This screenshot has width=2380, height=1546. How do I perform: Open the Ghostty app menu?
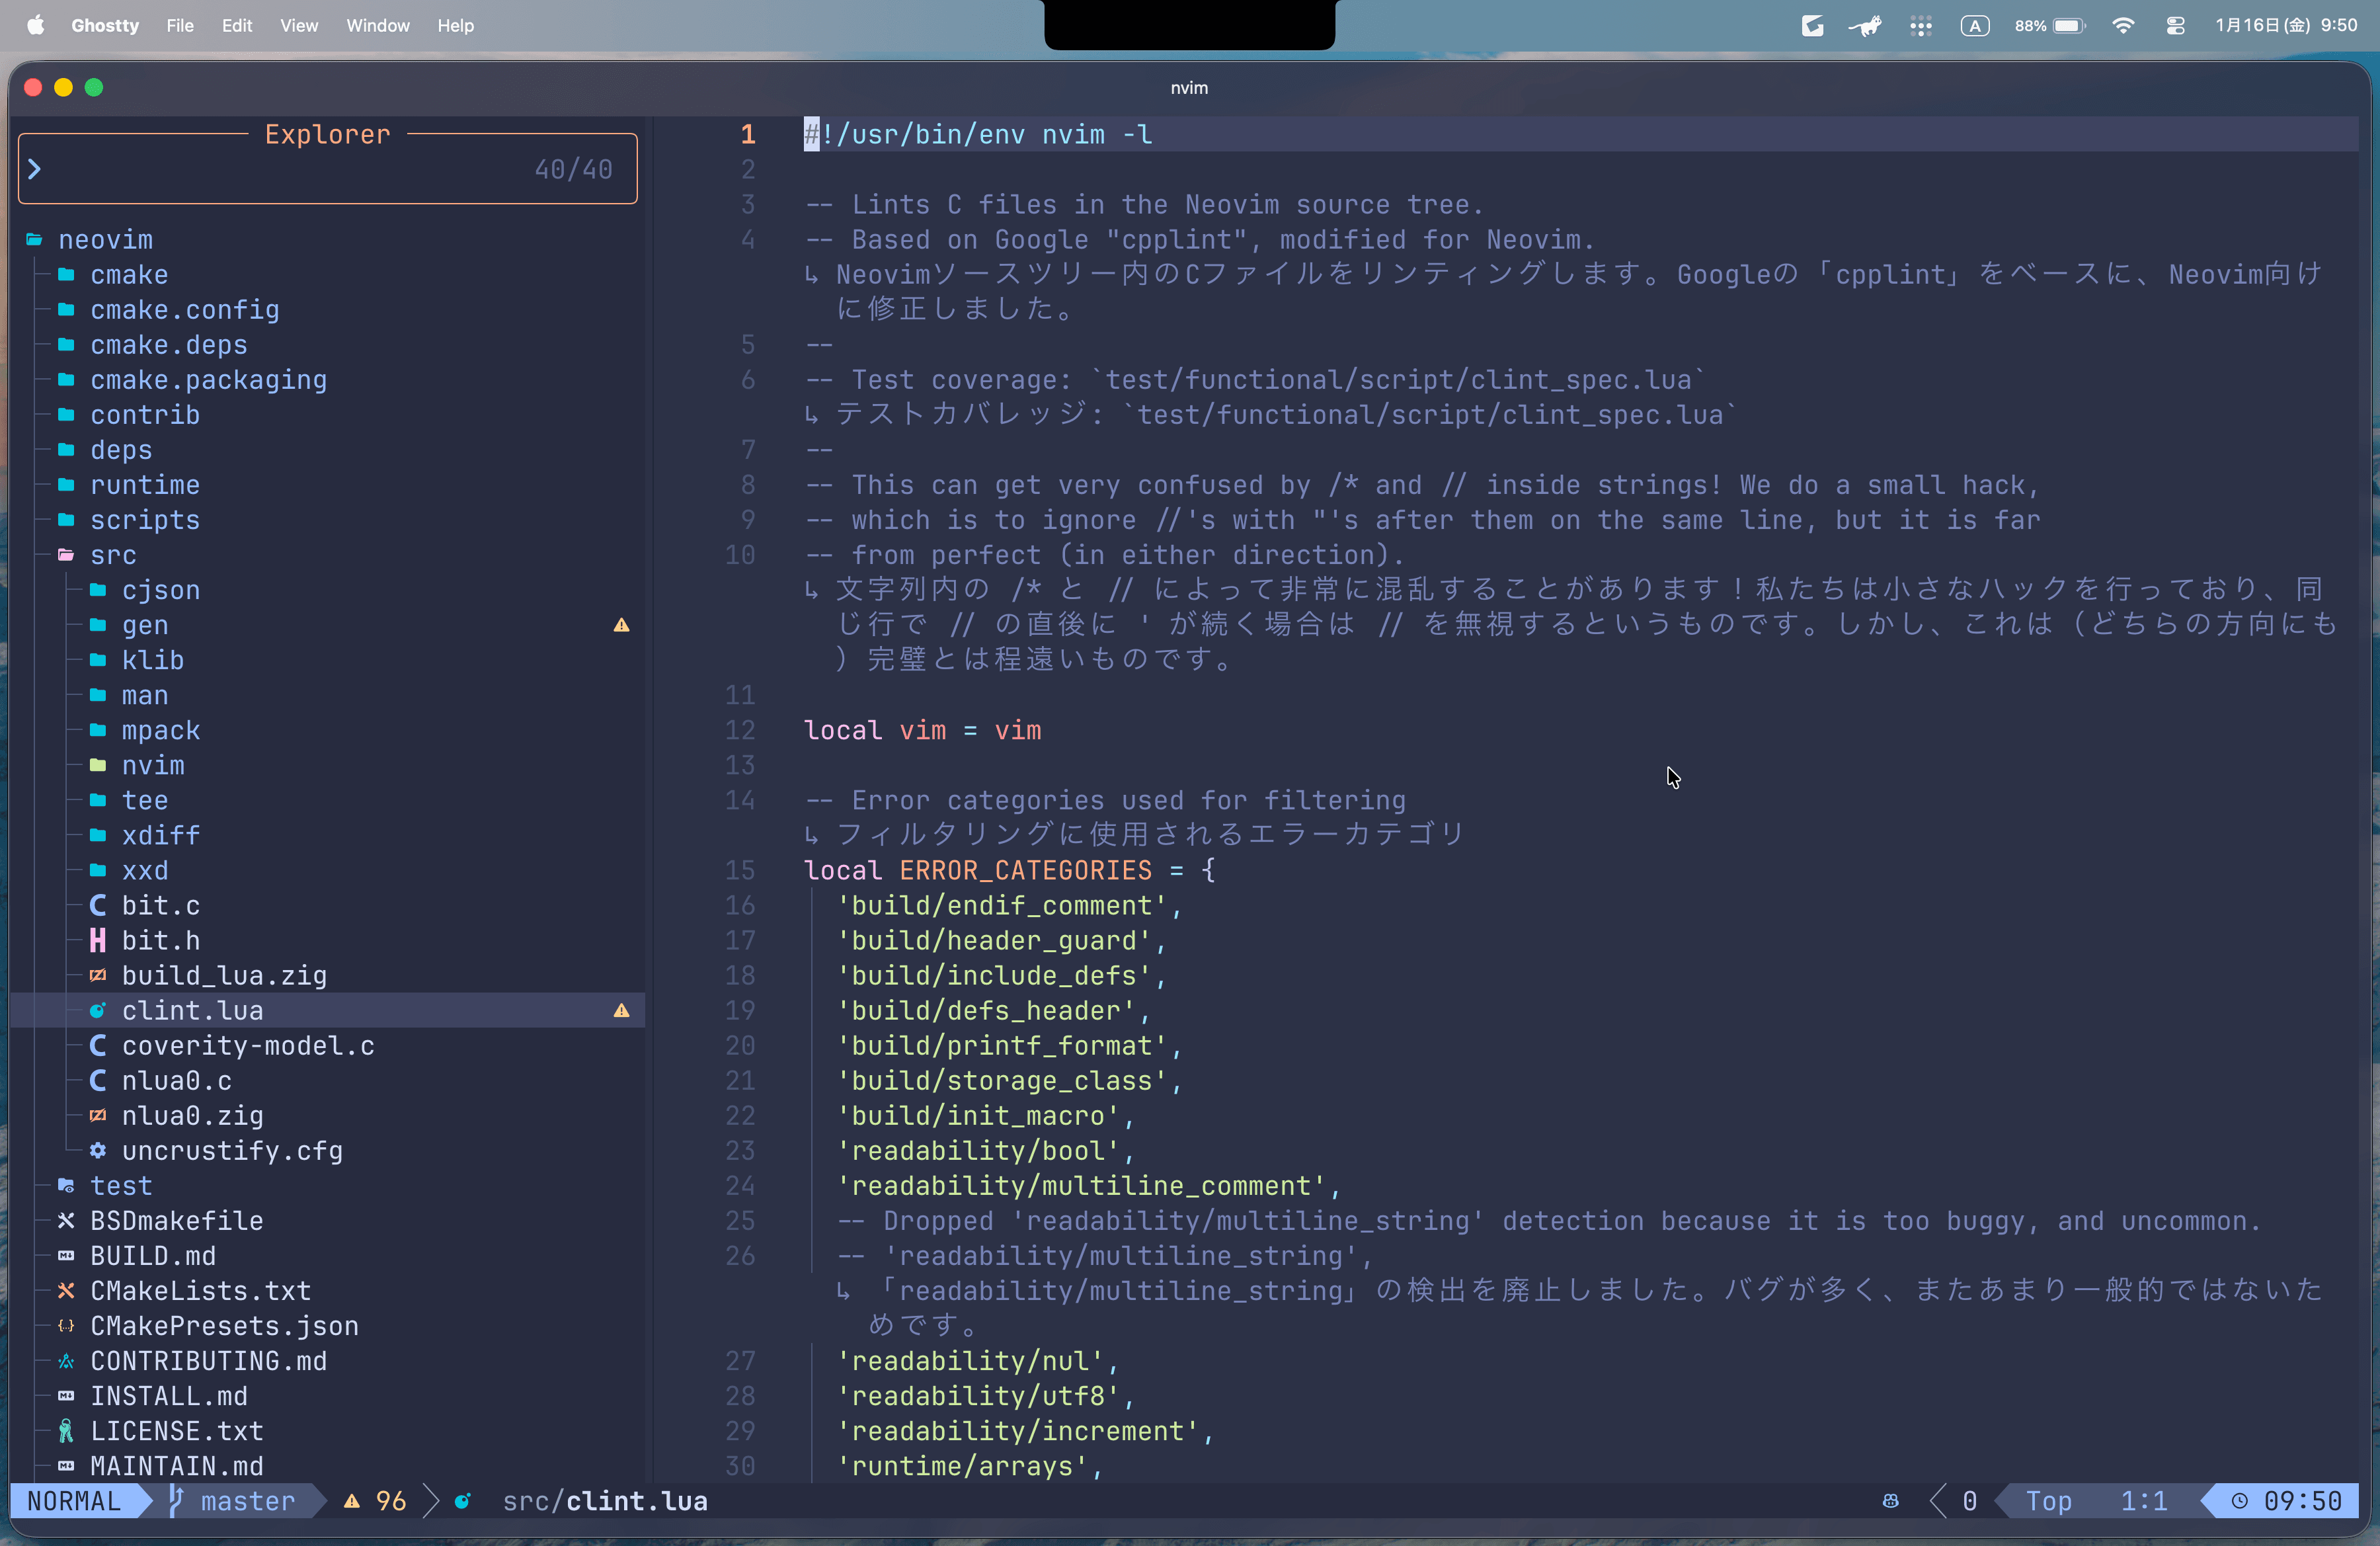coord(105,26)
